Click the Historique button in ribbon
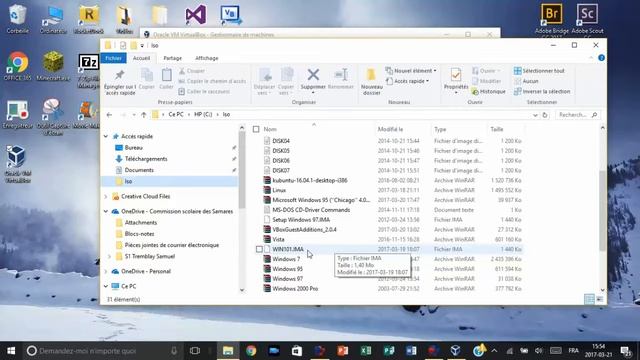 [x=488, y=91]
